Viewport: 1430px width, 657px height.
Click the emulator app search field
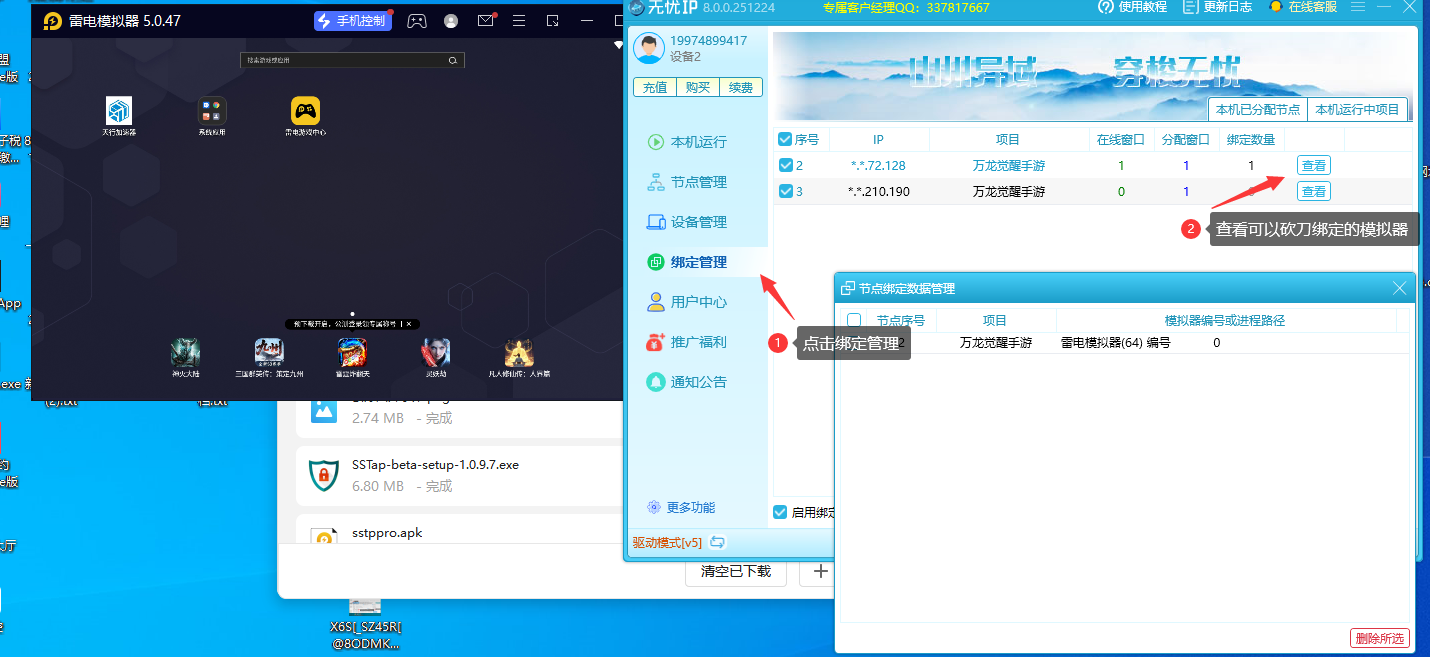(x=352, y=60)
